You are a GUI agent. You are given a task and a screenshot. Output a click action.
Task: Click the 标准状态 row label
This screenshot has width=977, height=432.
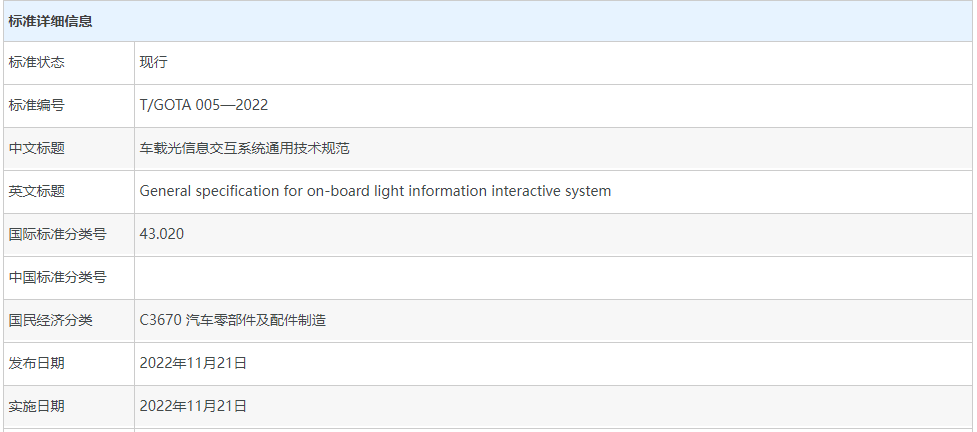coord(37,62)
